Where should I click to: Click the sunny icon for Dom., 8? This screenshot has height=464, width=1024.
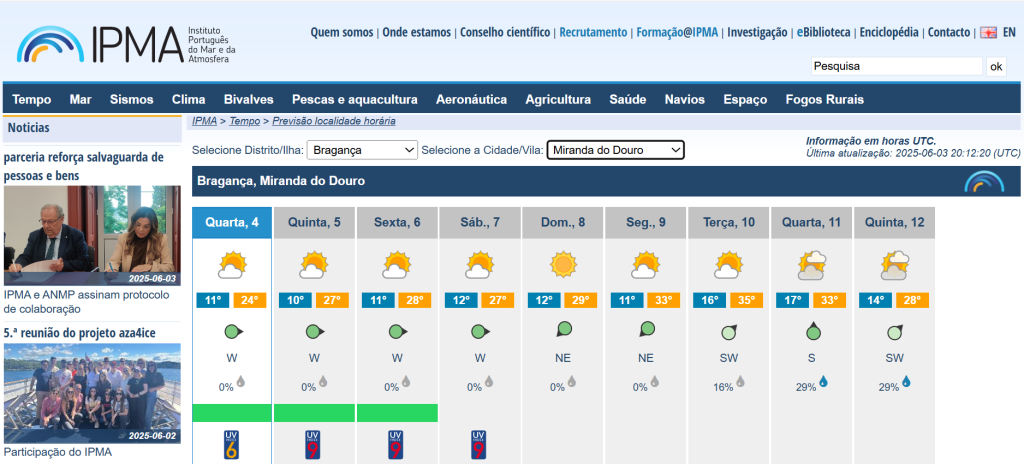pos(564,265)
